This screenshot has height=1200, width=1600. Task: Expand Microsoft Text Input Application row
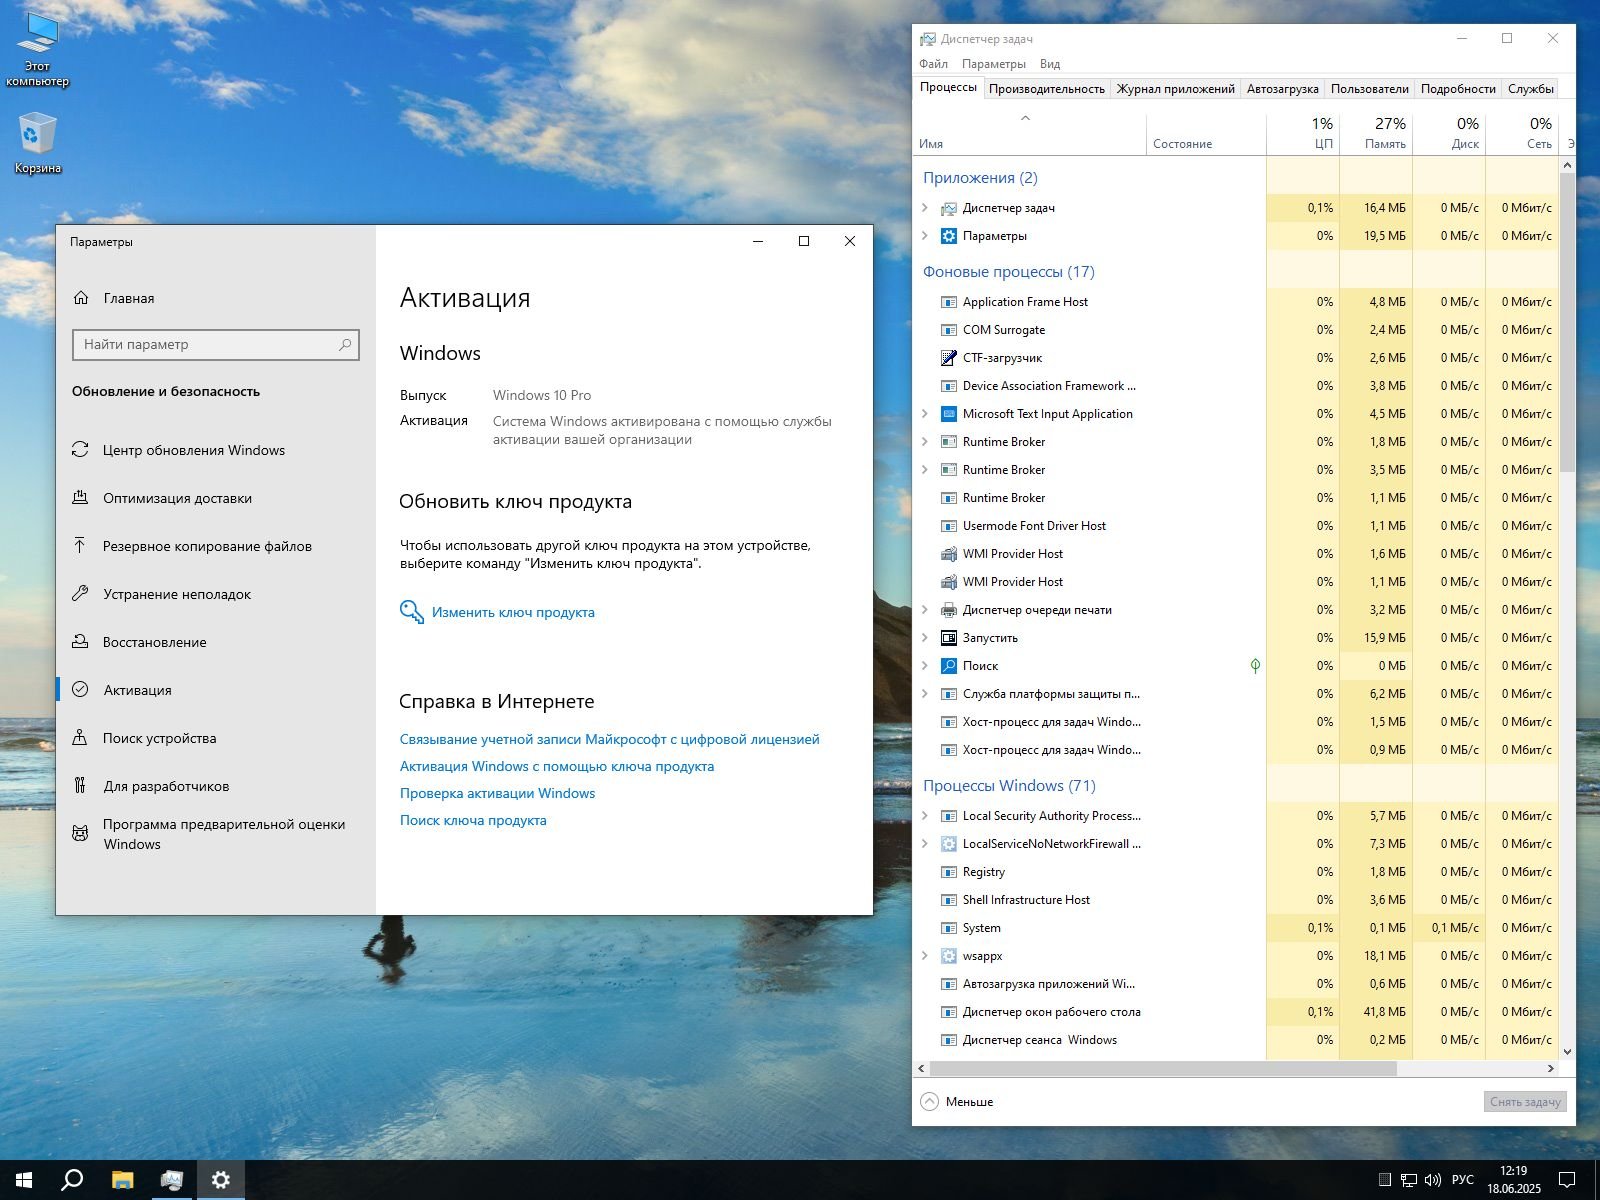coord(925,414)
